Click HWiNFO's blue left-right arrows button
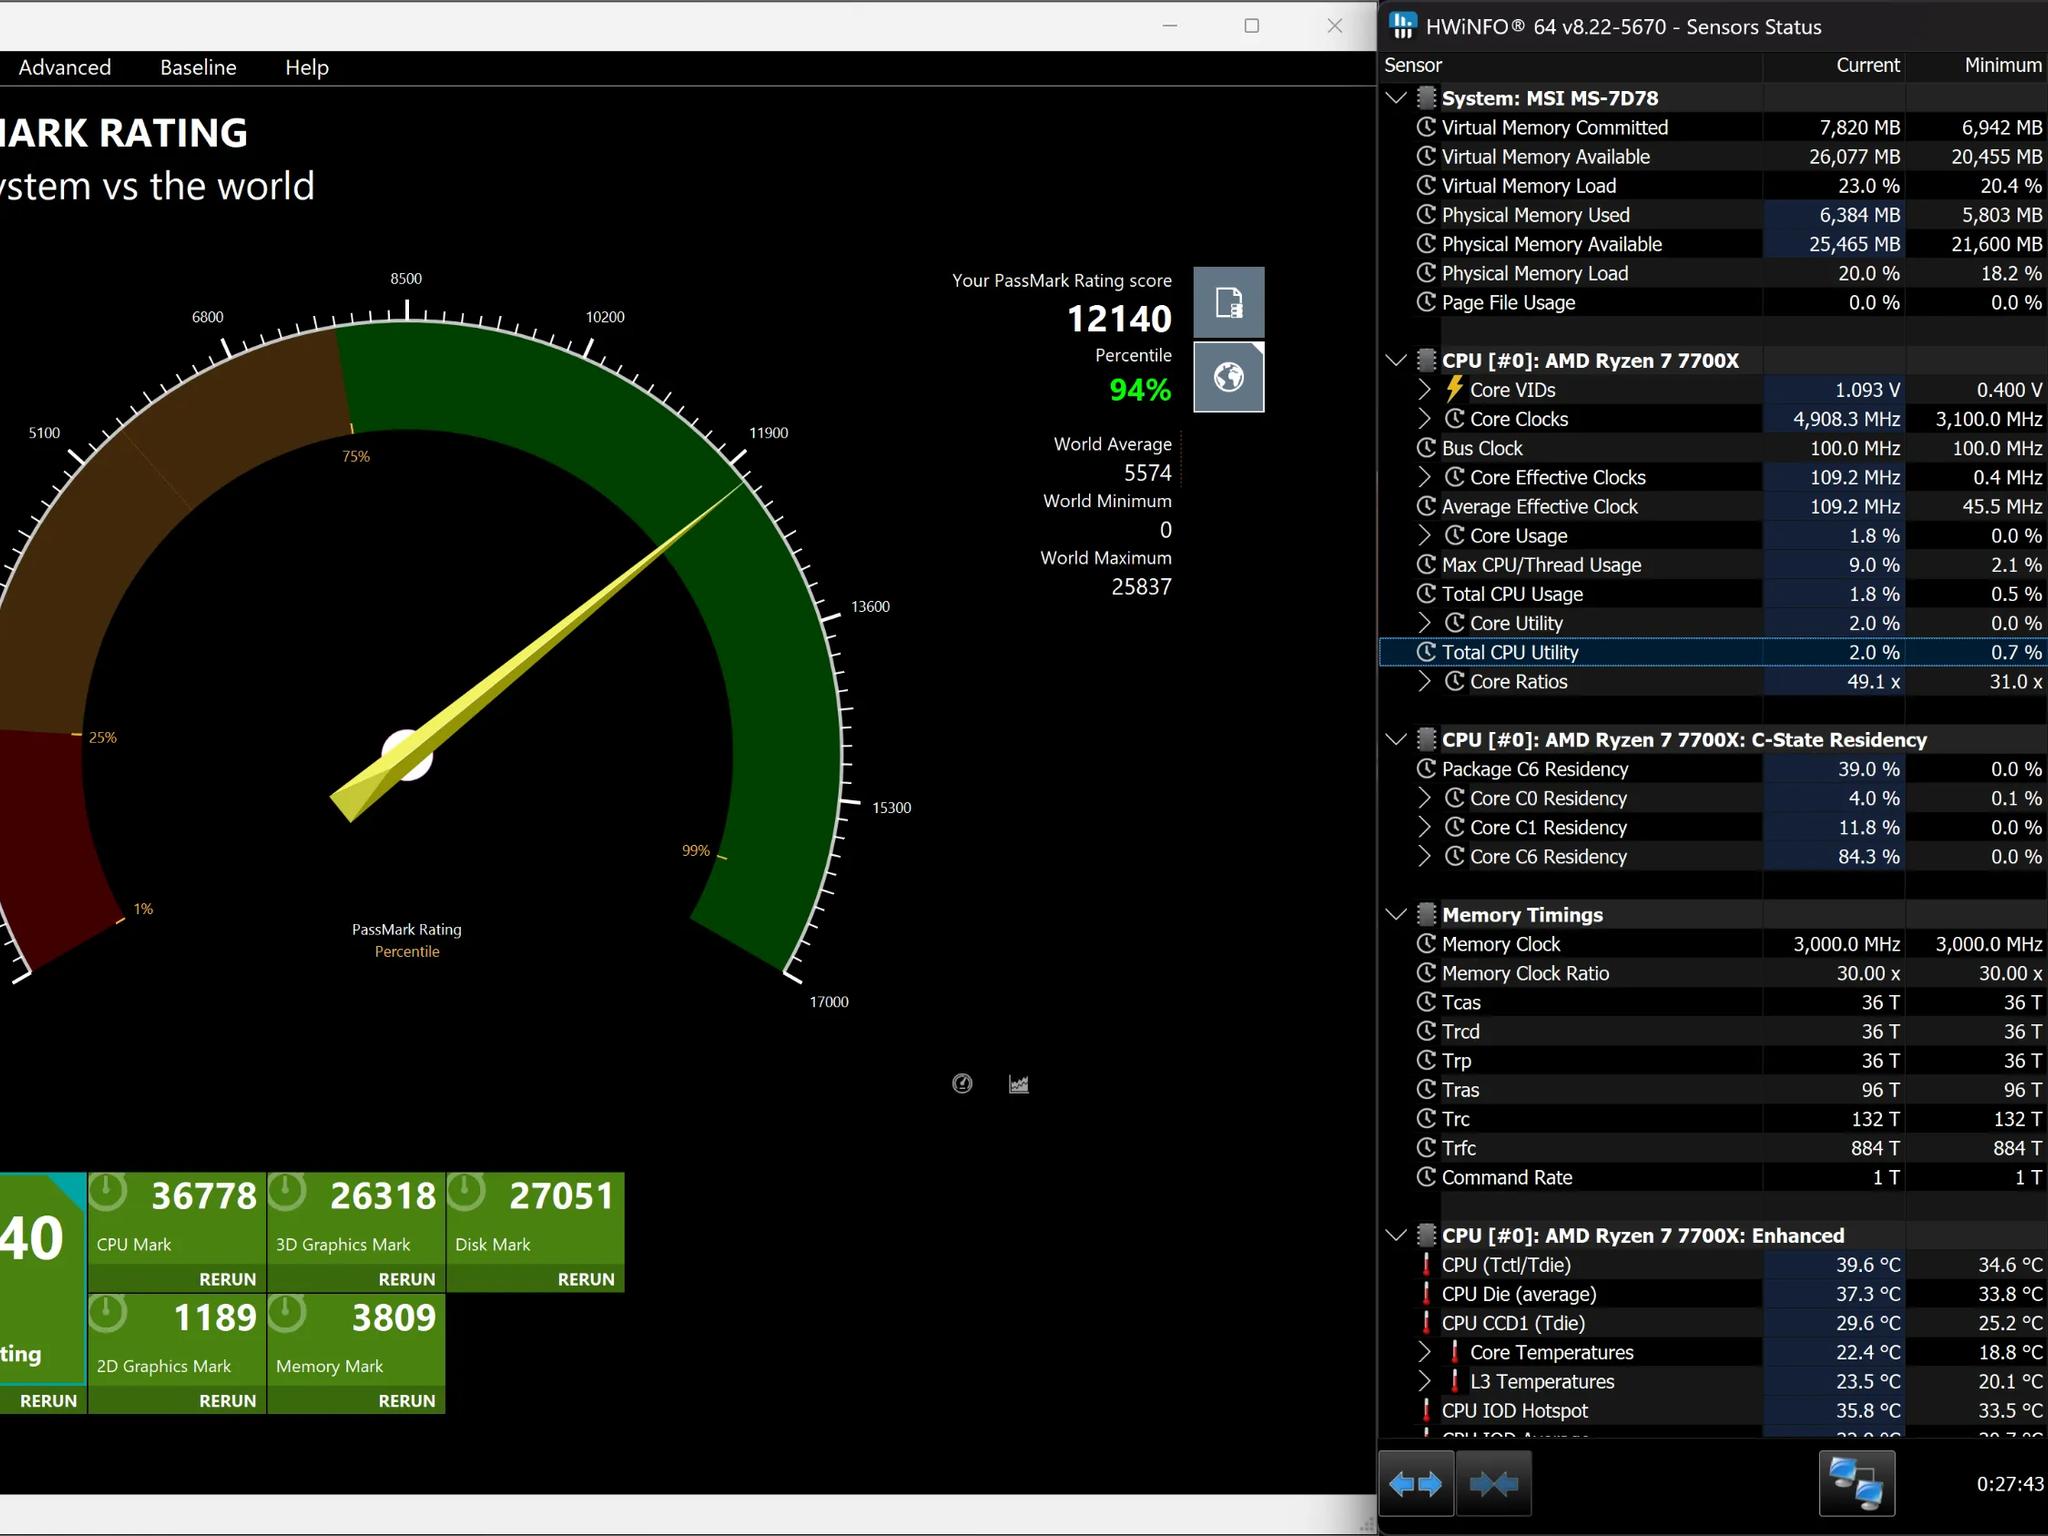Screen dimensions: 2048x1536 click(1416, 1484)
